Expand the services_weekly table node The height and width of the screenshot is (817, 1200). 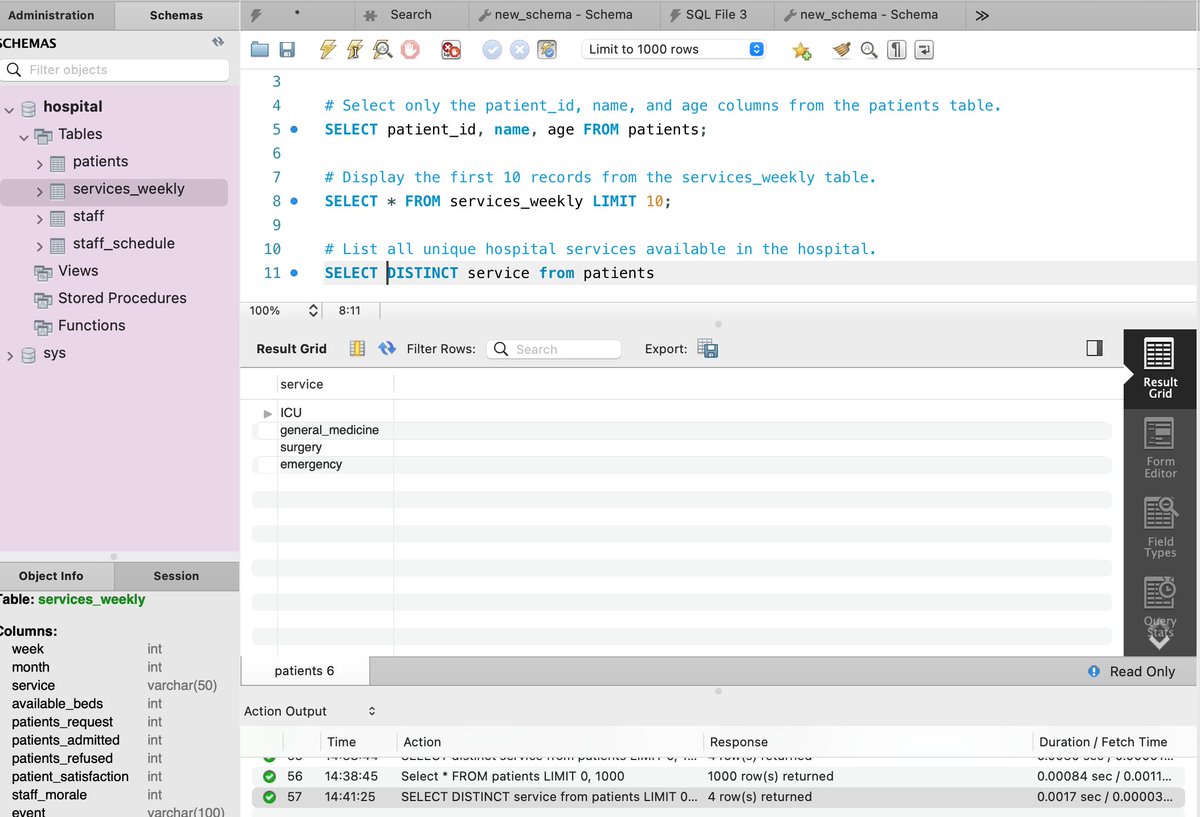coord(39,190)
